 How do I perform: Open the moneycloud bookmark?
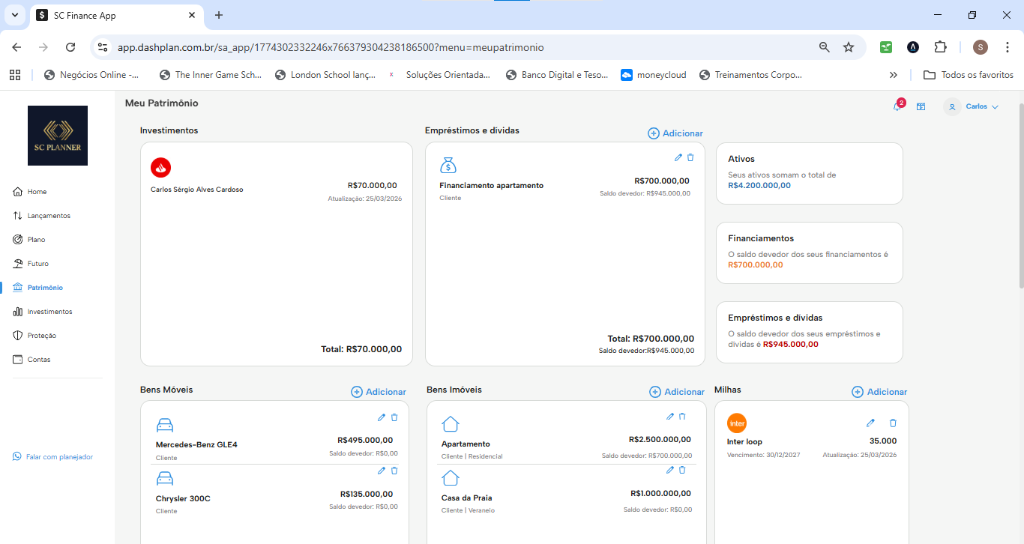[x=654, y=75]
